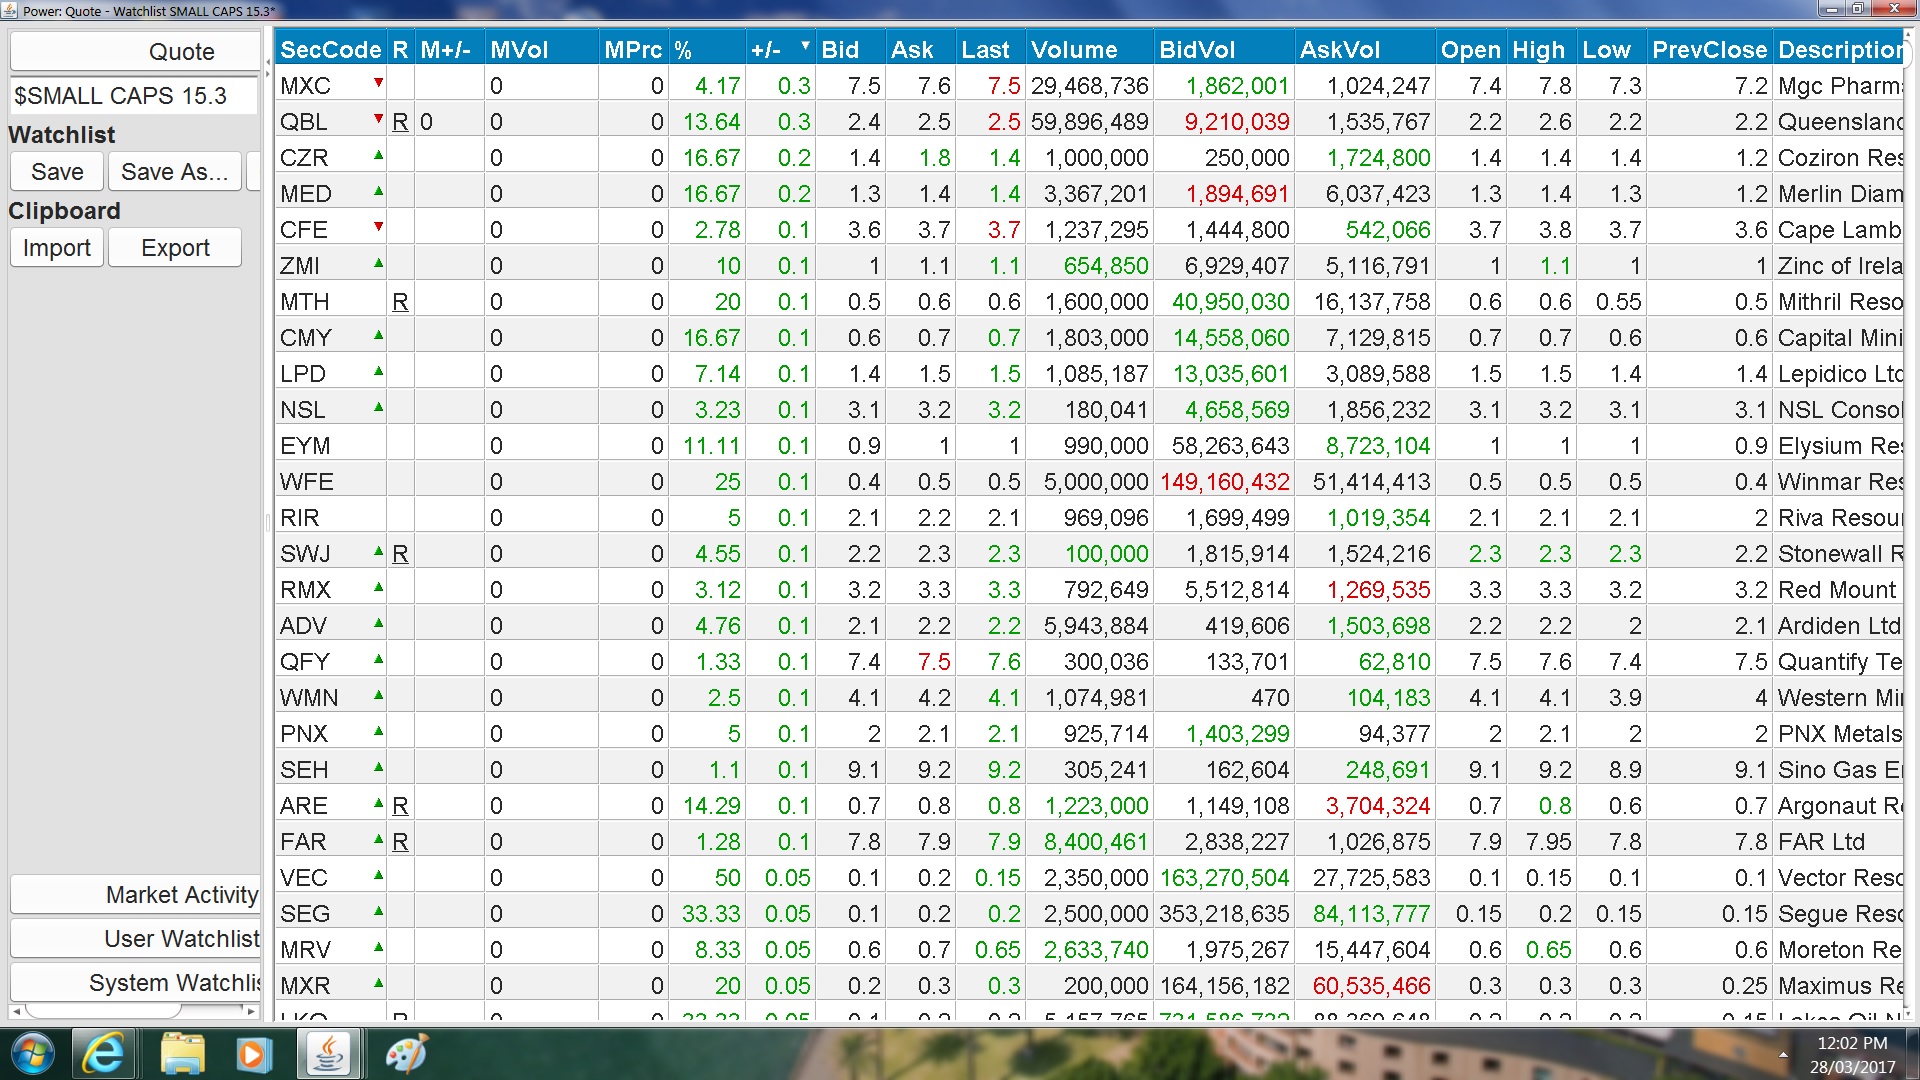
Task: Click green up arrow indicator for ZMI
Action: click(x=378, y=263)
